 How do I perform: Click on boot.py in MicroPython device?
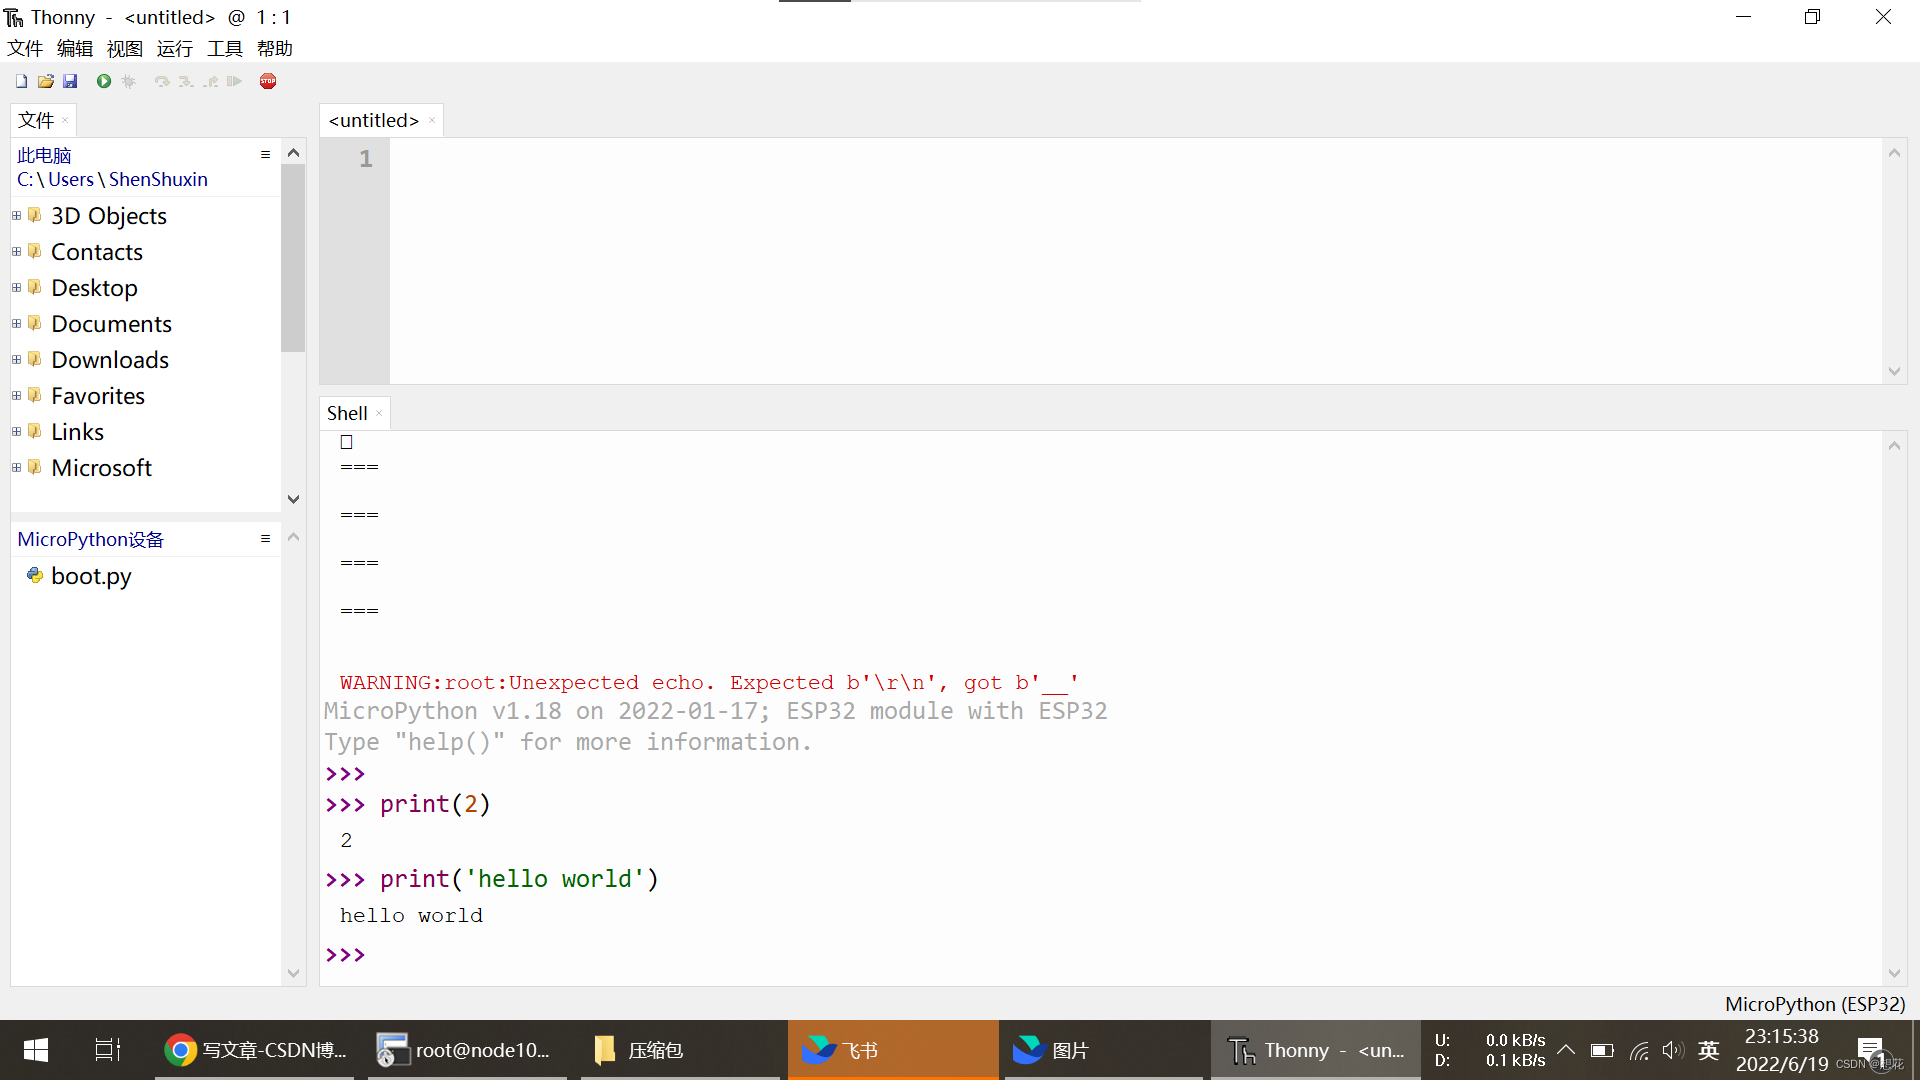91,575
